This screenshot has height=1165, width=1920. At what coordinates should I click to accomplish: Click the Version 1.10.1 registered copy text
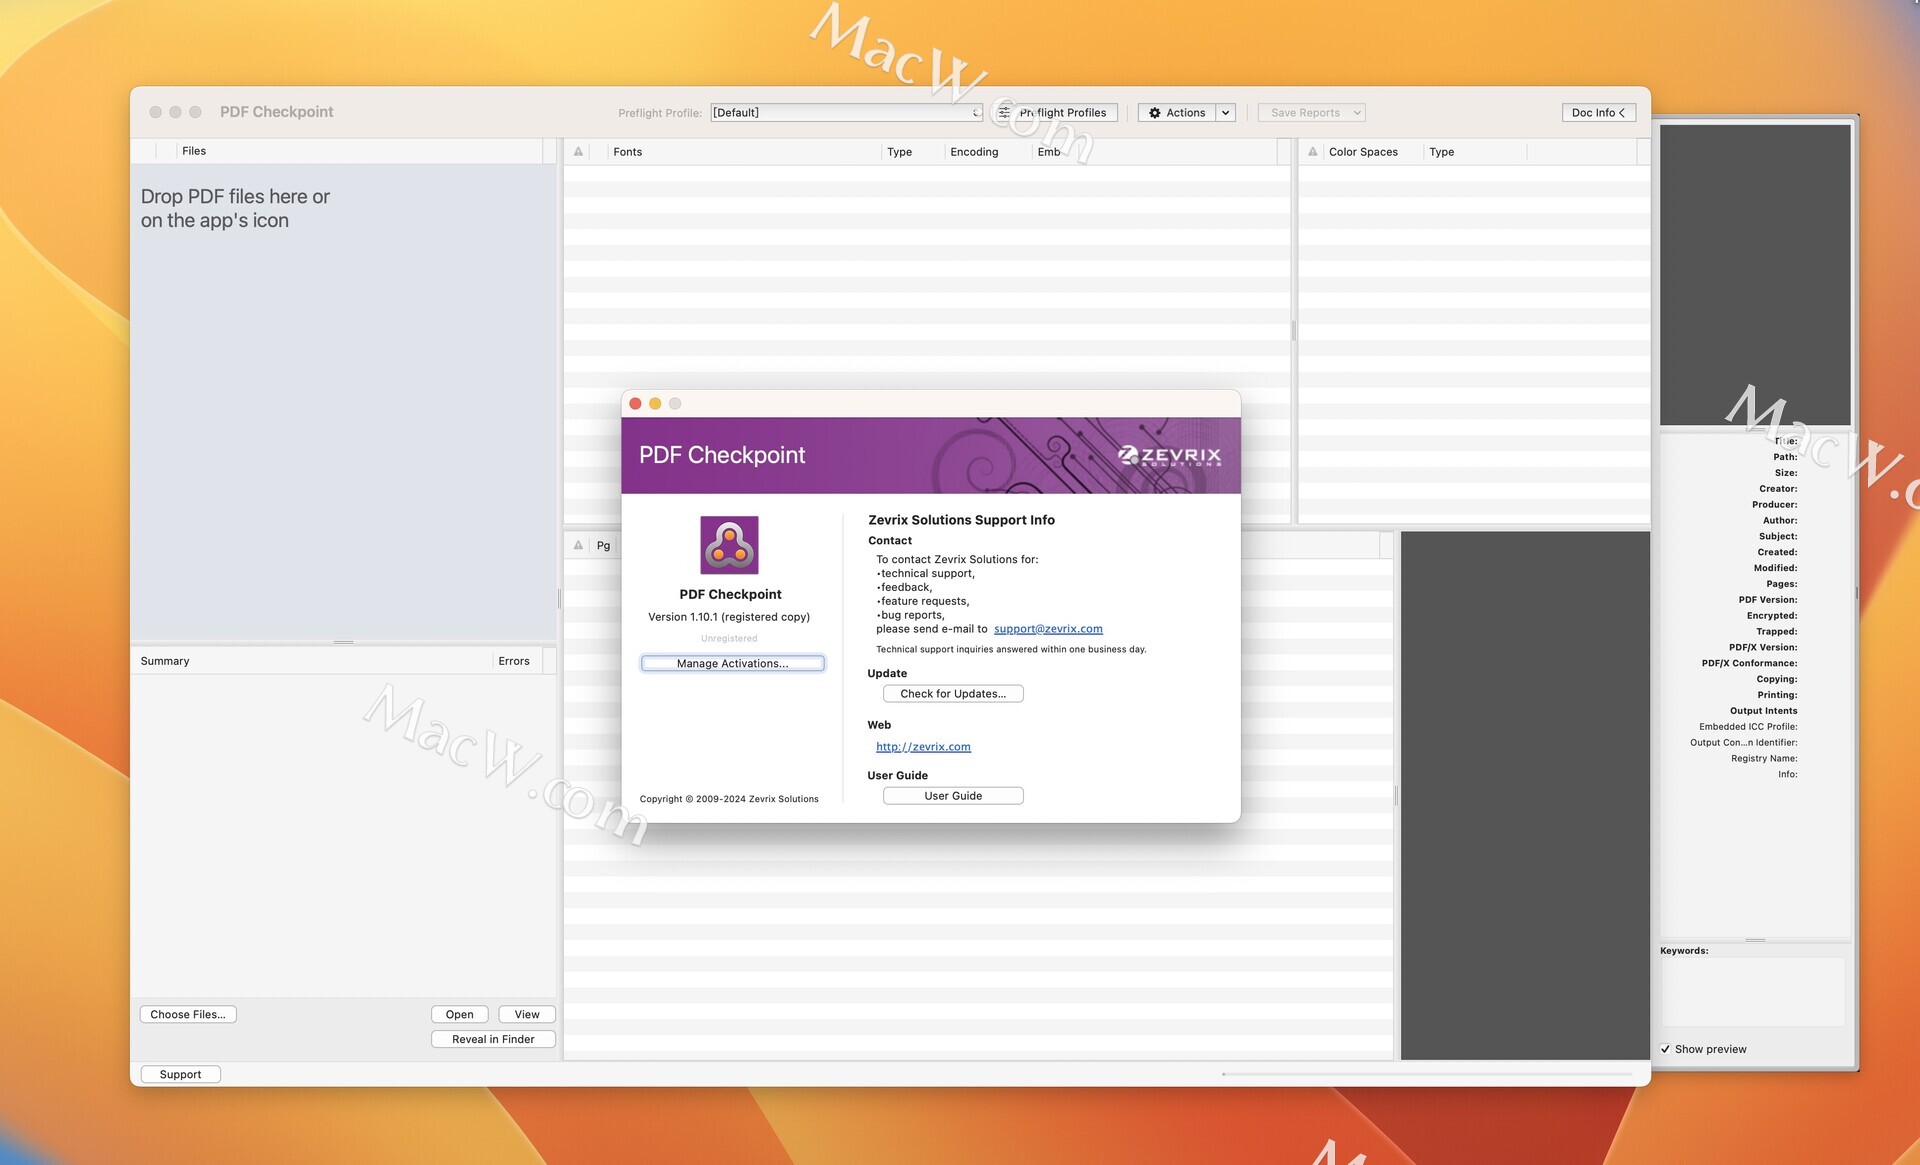click(x=729, y=617)
